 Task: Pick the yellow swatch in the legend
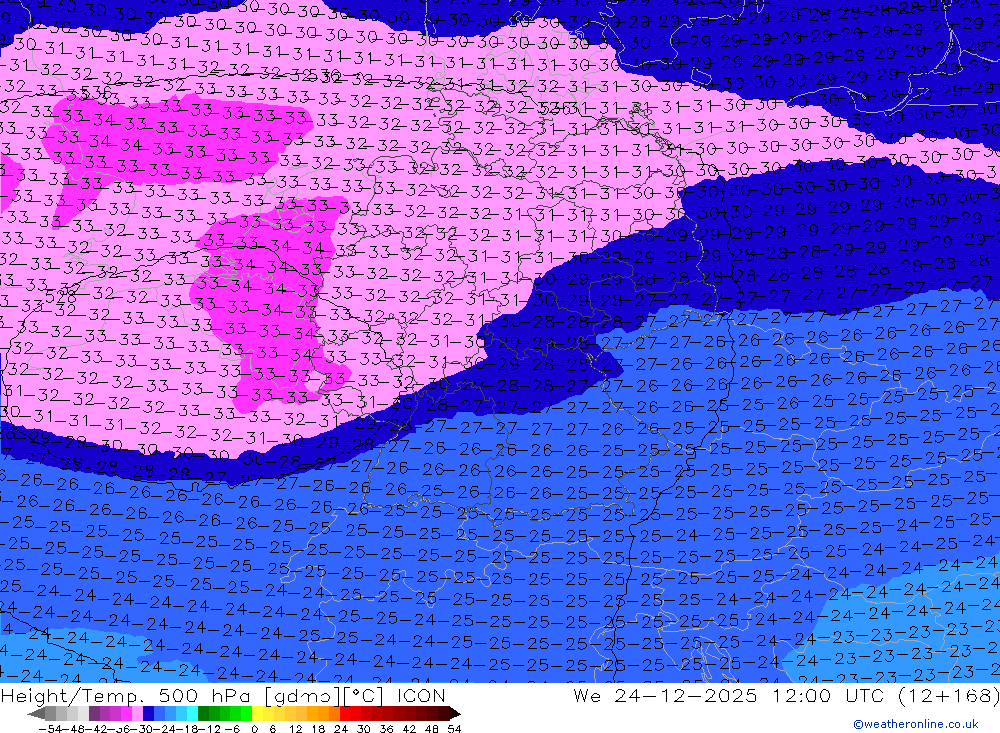tap(258, 714)
